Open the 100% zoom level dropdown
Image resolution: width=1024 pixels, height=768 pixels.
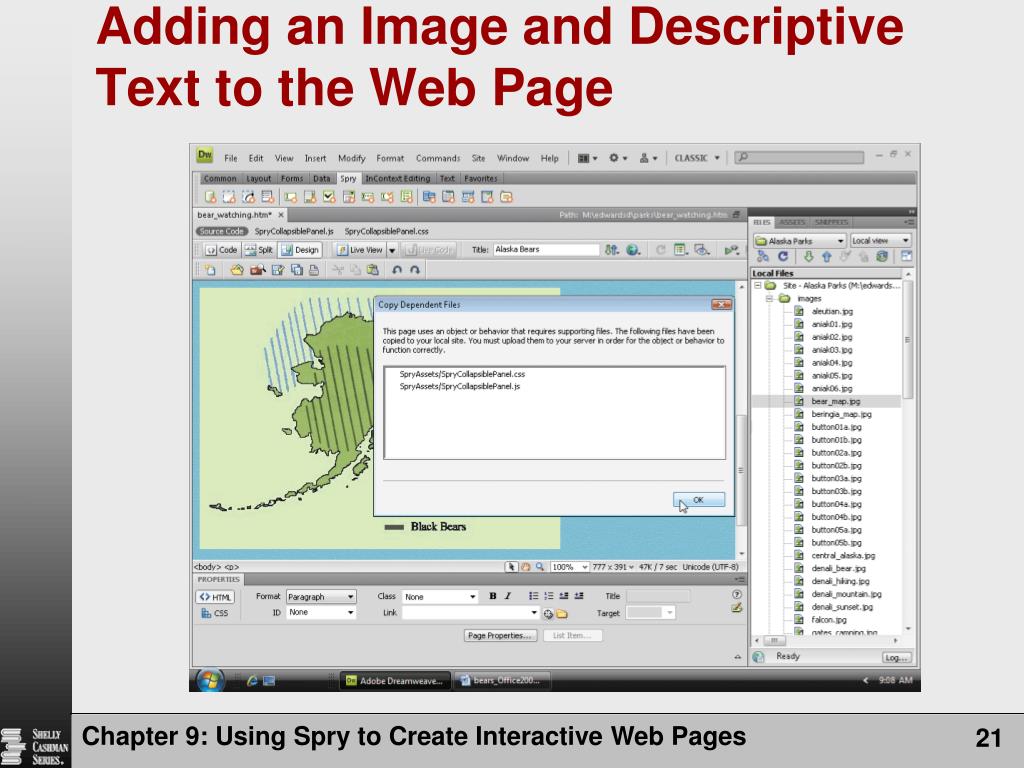click(x=569, y=567)
